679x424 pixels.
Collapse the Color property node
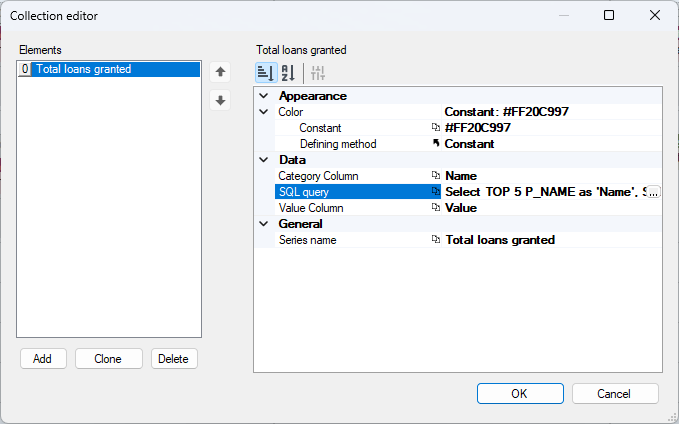pyautogui.click(x=264, y=112)
